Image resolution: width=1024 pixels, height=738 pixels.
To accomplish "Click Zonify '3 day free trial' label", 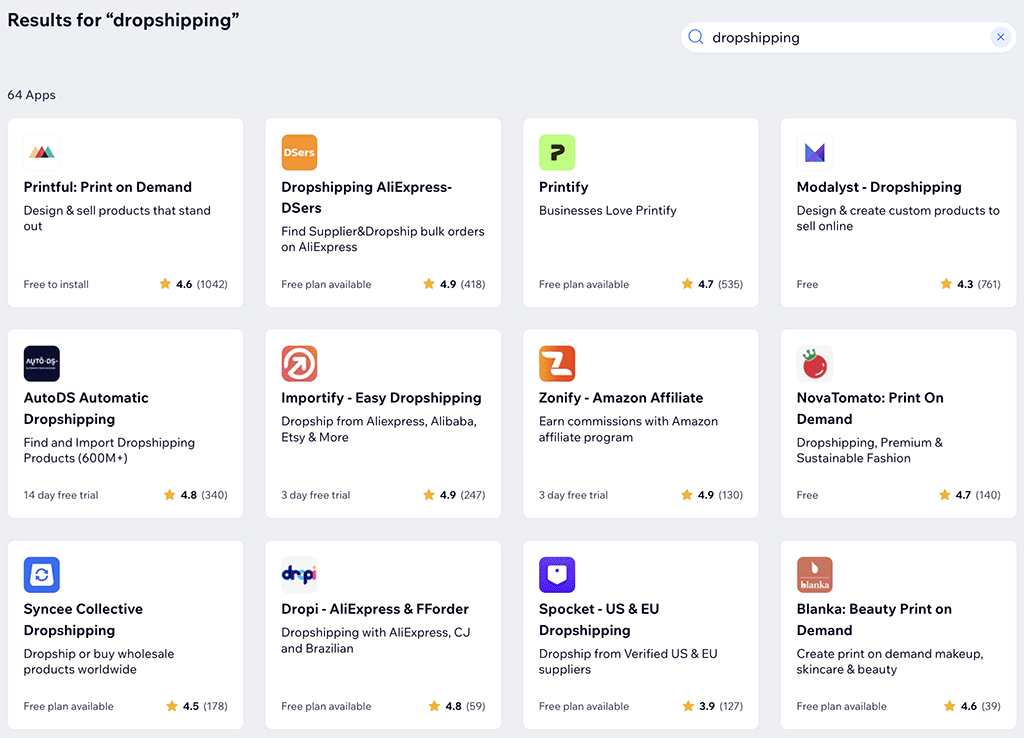I will click(573, 495).
